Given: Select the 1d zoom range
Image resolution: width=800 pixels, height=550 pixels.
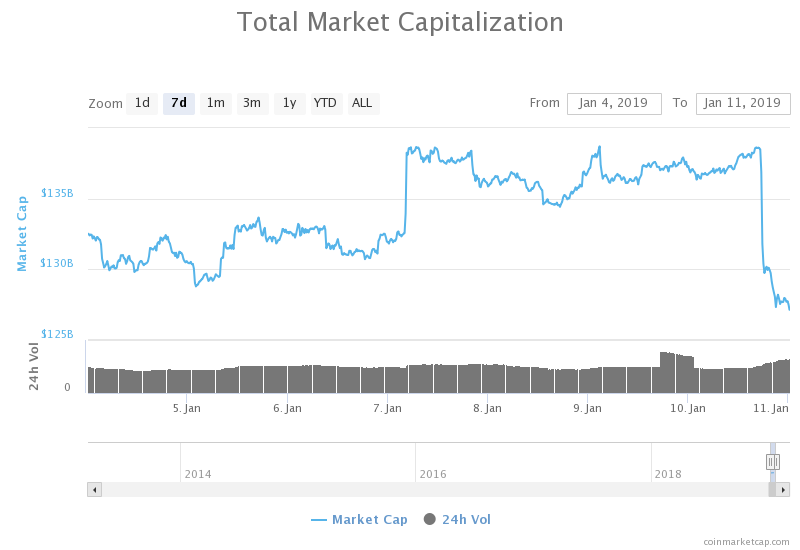Looking at the screenshot, I should [142, 103].
